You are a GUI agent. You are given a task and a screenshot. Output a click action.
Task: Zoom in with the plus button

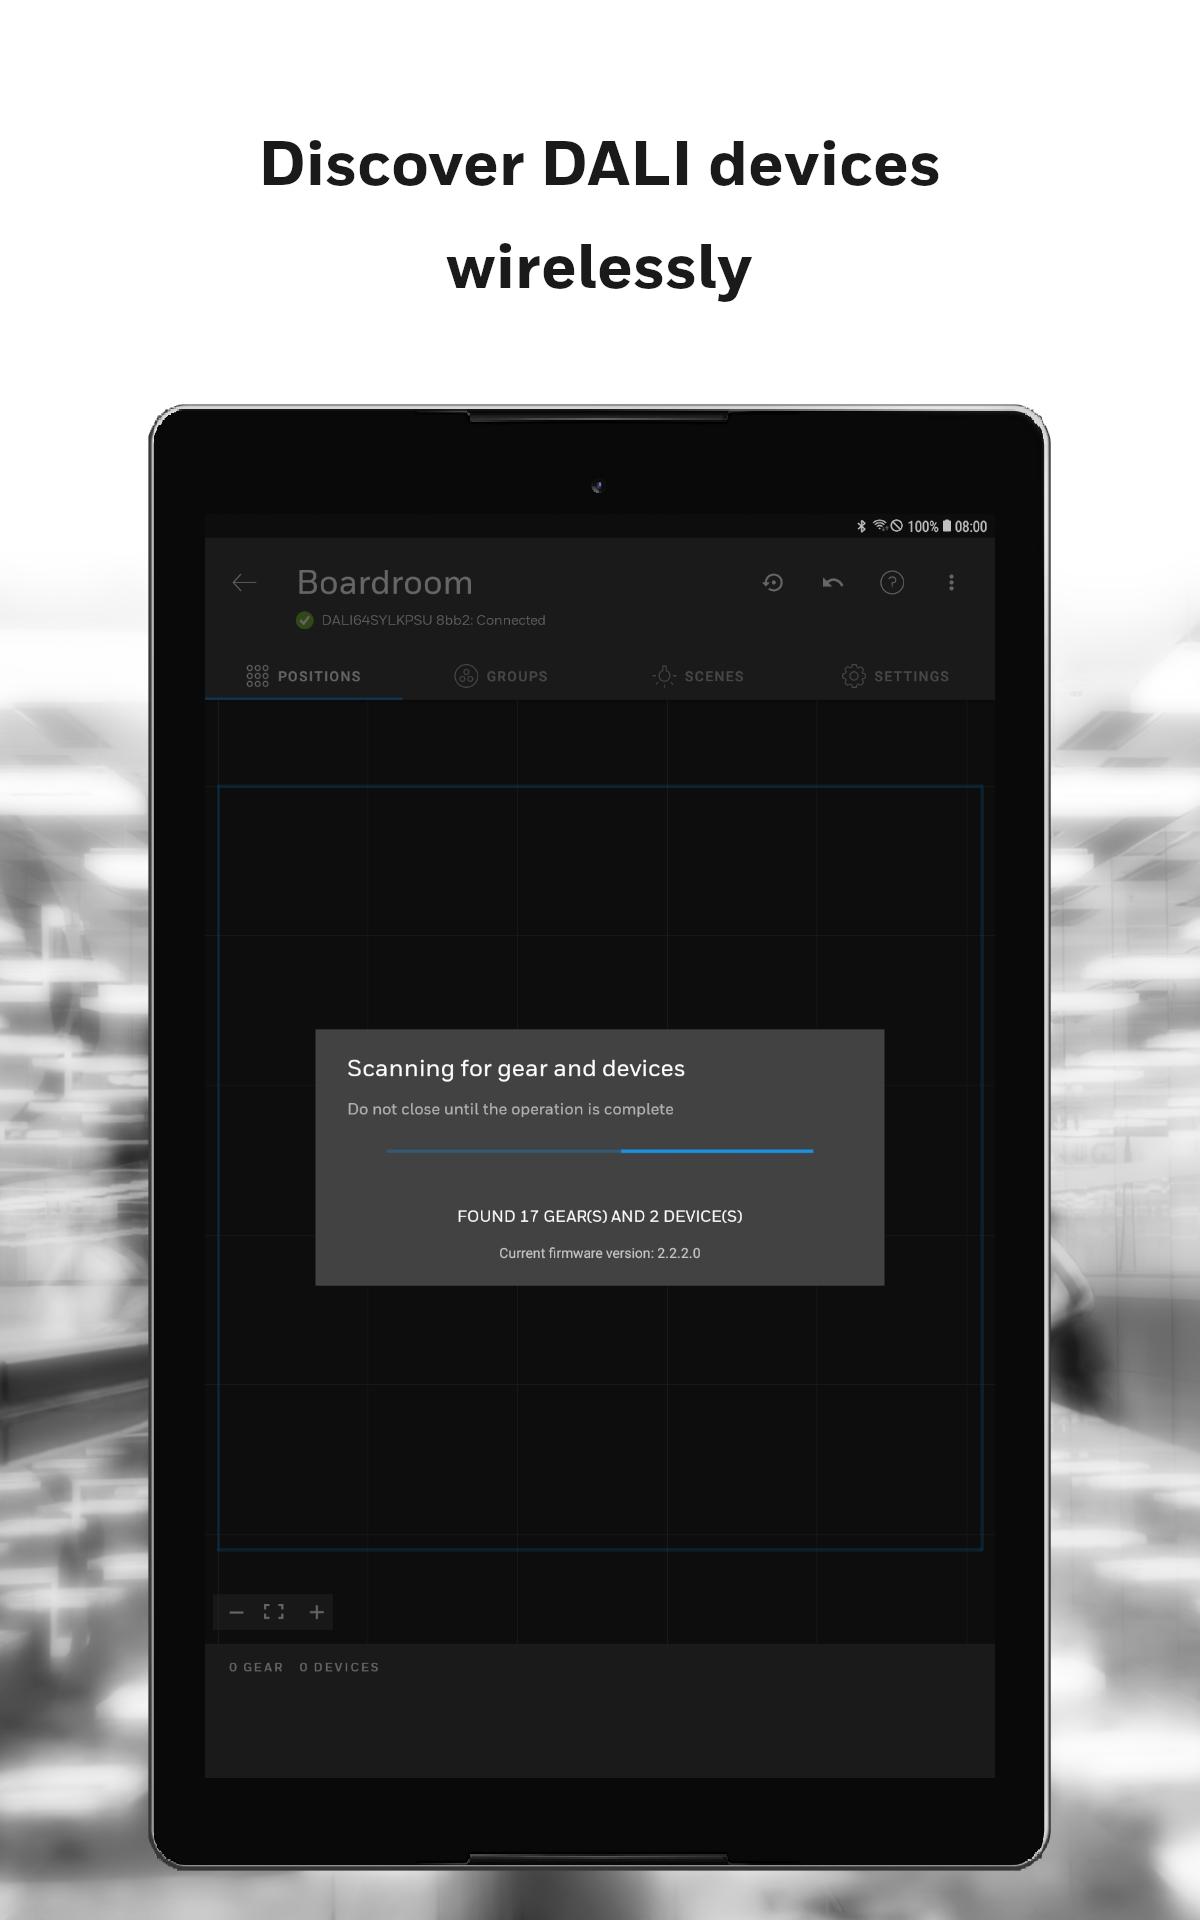pyautogui.click(x=317, y=1612)
